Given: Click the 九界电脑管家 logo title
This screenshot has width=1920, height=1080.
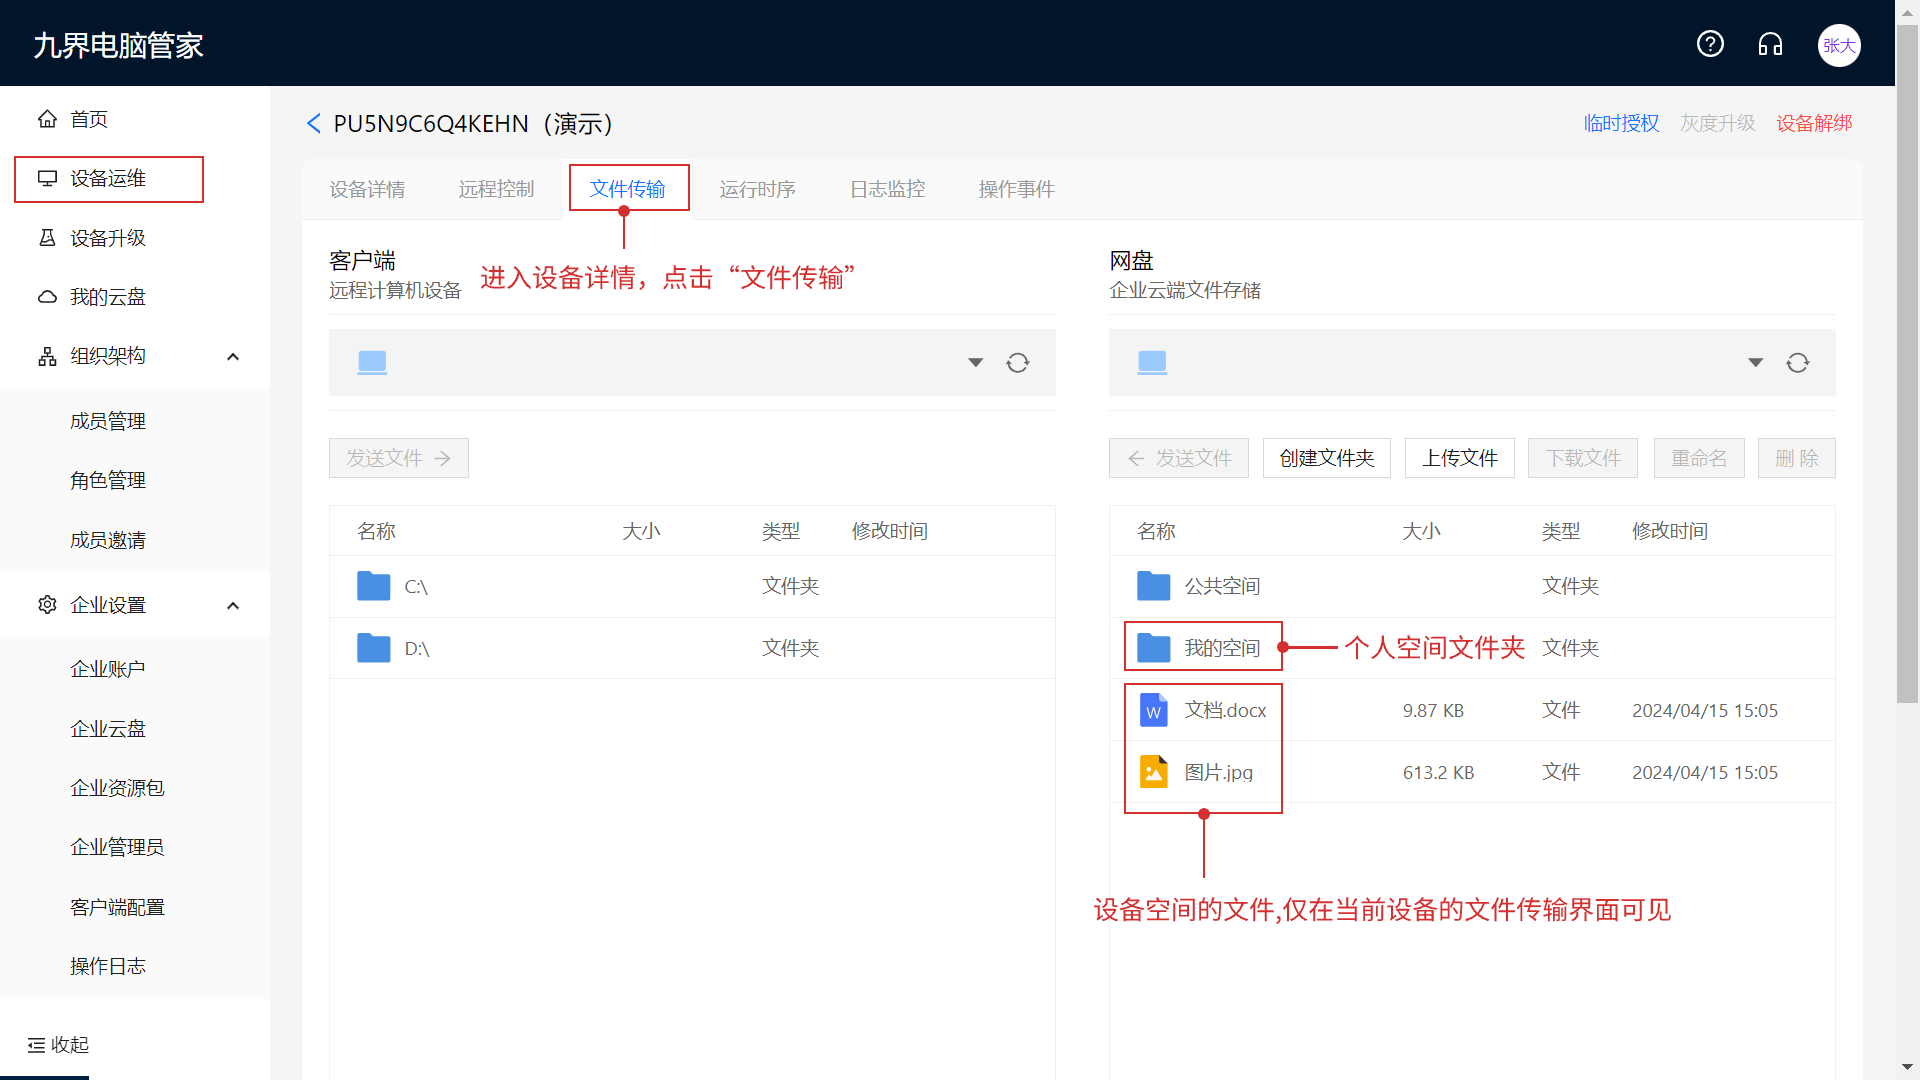Looking at the screenshot, I should (118, 45).
